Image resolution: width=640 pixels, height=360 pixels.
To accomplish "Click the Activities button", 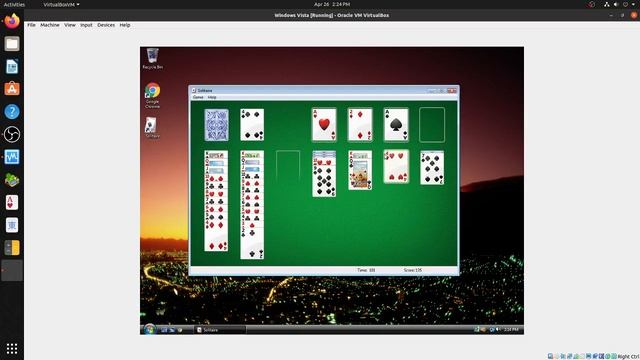I will [14, 4].
